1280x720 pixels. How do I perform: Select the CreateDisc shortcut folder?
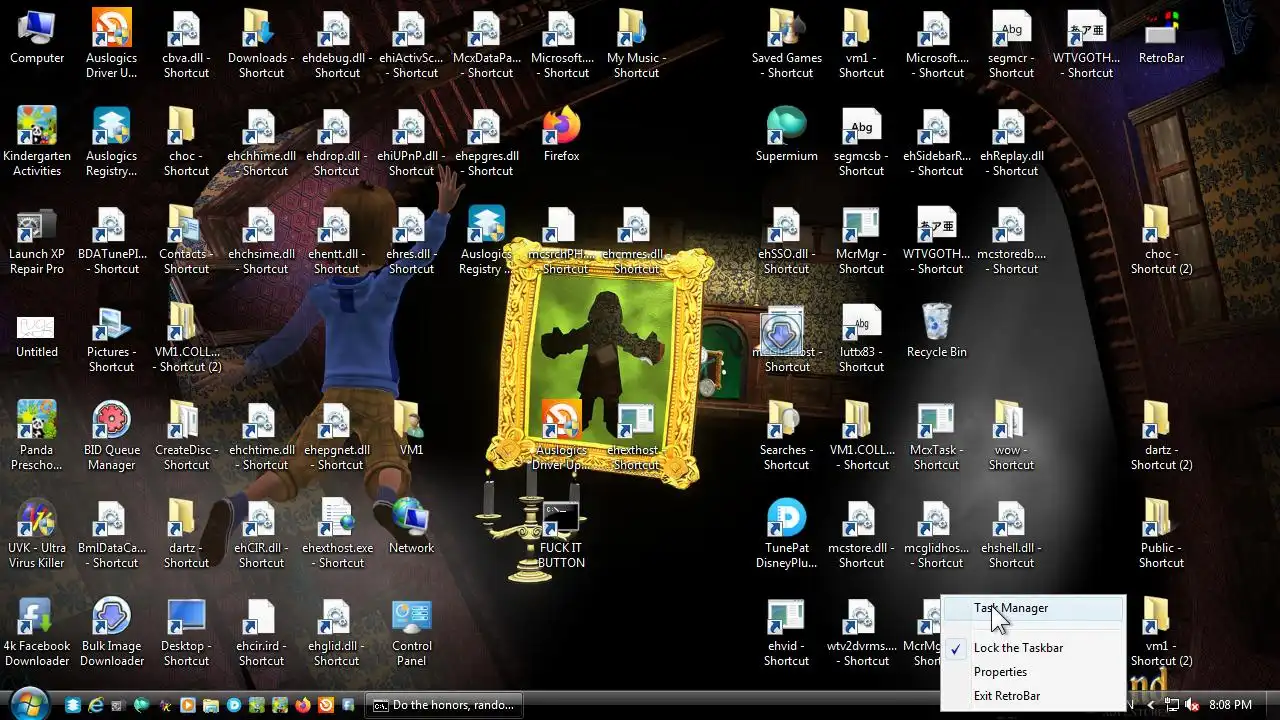(x=187, y=437)
